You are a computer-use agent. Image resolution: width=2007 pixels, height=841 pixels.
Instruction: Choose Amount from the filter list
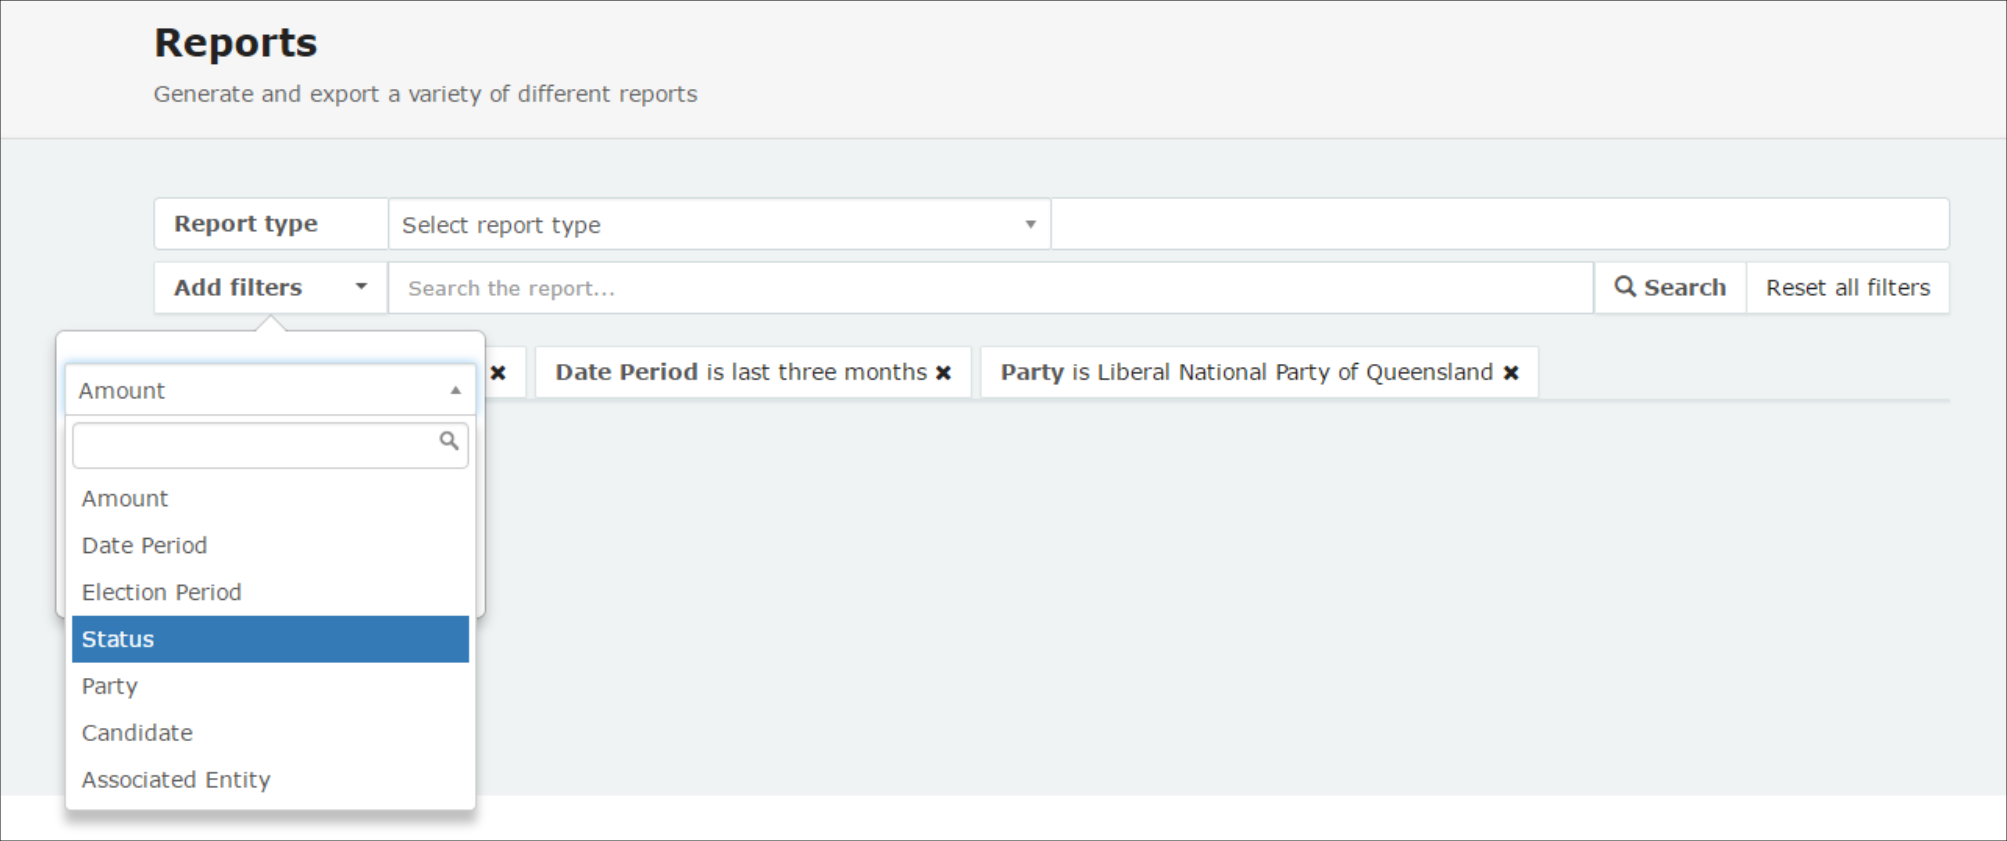[270, 498]
